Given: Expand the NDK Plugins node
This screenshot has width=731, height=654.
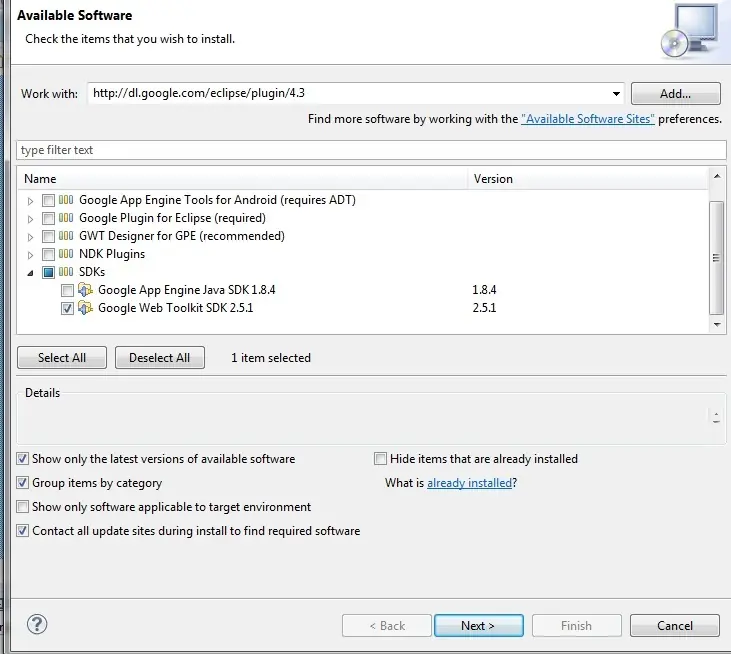Looking at the screenshot, I should [x=30, y=255].
